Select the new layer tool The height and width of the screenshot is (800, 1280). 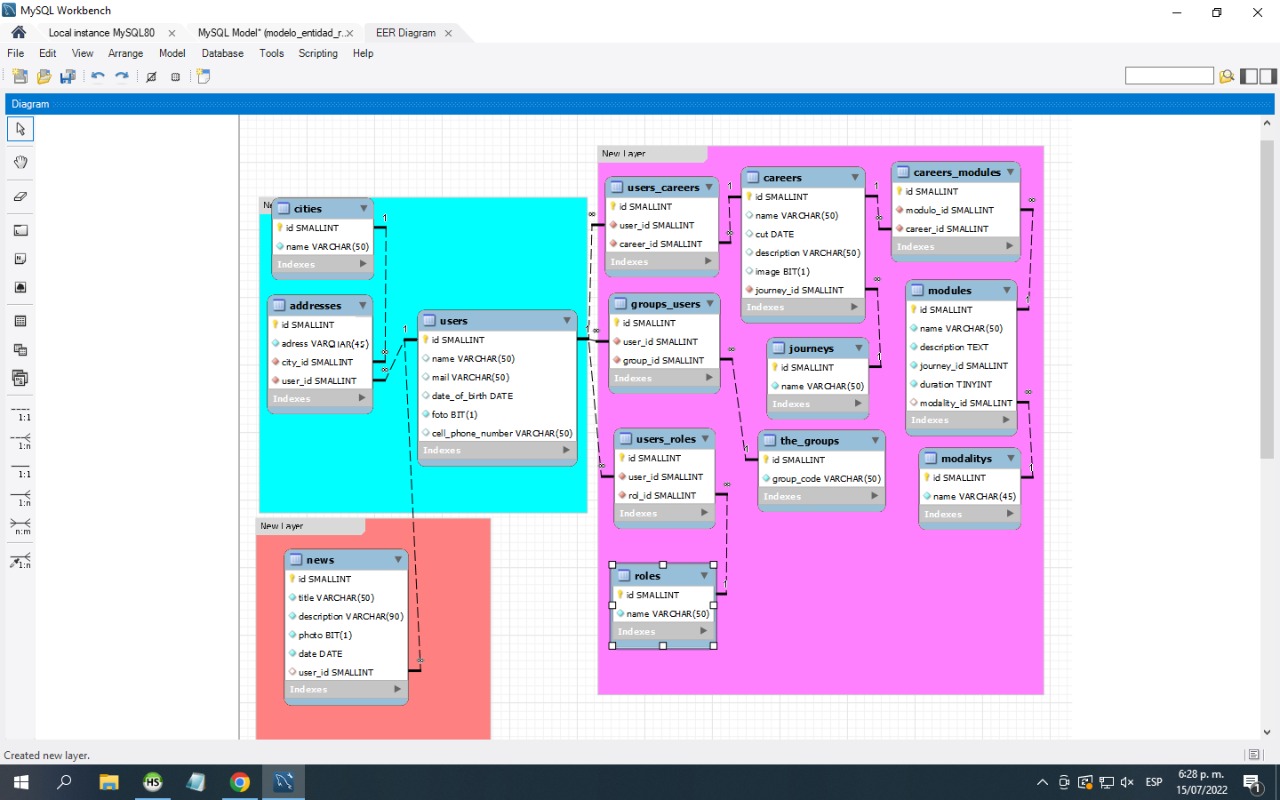(20, 229)
